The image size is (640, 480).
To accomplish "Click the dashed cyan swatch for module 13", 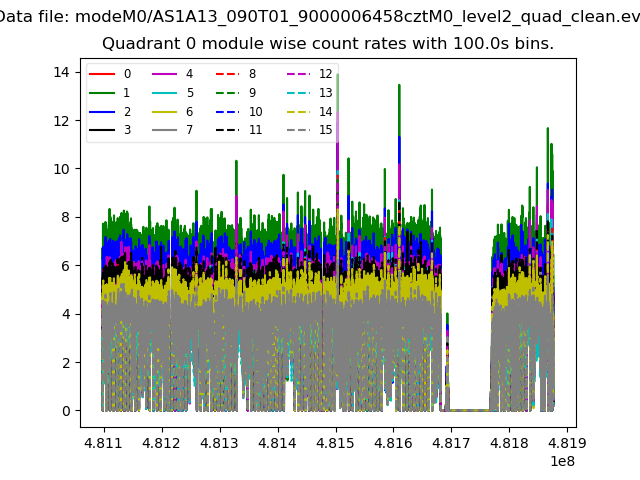I will 299,93.
